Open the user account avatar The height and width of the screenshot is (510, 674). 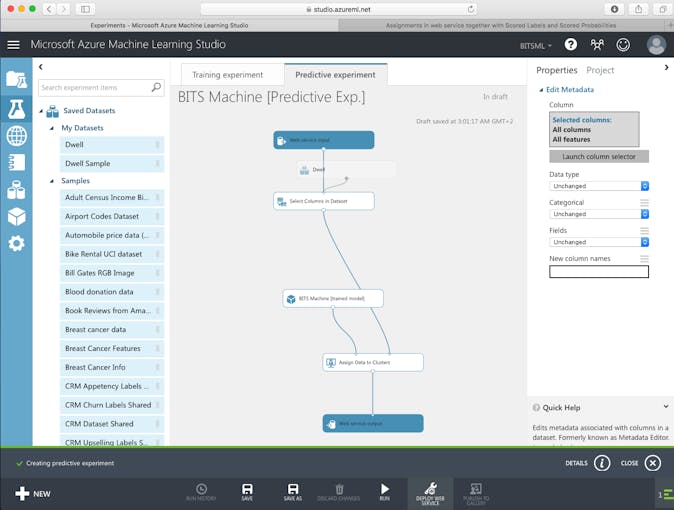(656, 45)
